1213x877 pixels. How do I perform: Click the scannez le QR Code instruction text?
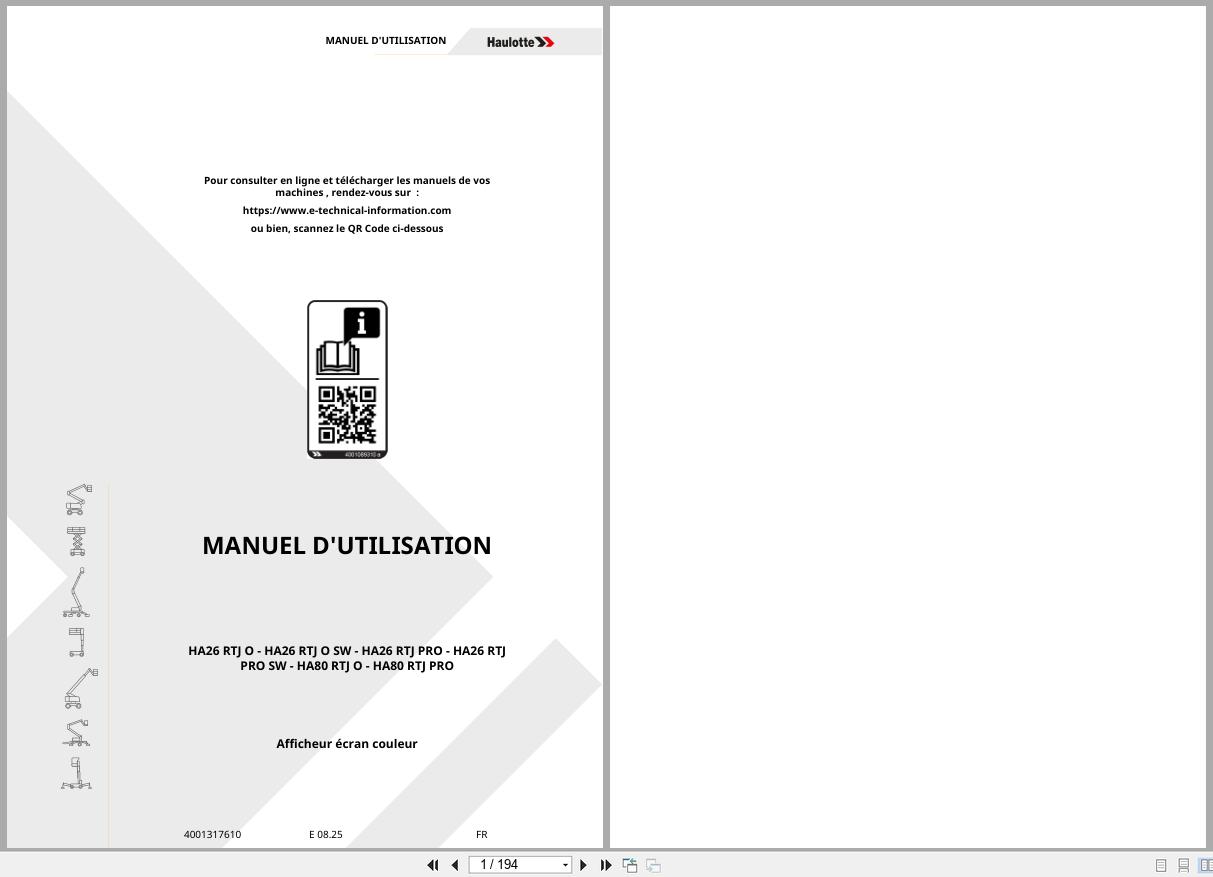tap(347, 228)
